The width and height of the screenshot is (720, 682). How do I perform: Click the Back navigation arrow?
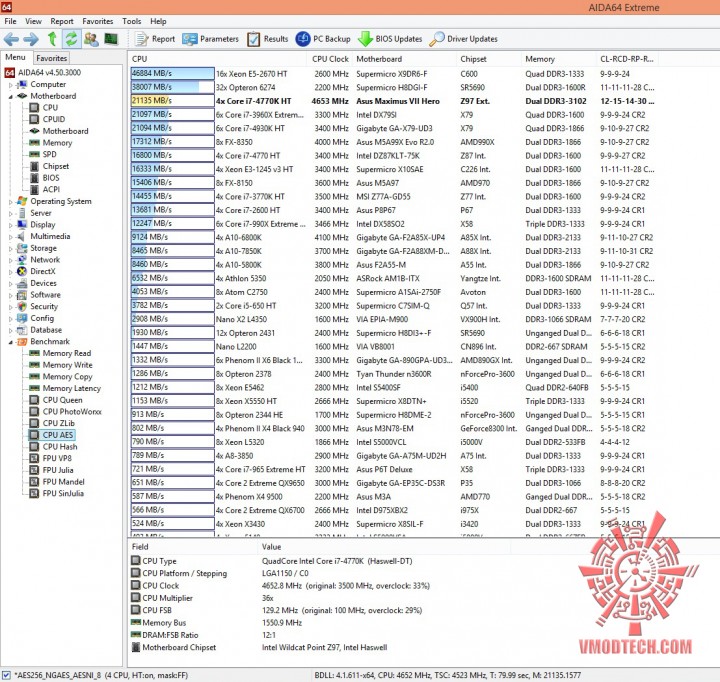click(x=11, y=39)
